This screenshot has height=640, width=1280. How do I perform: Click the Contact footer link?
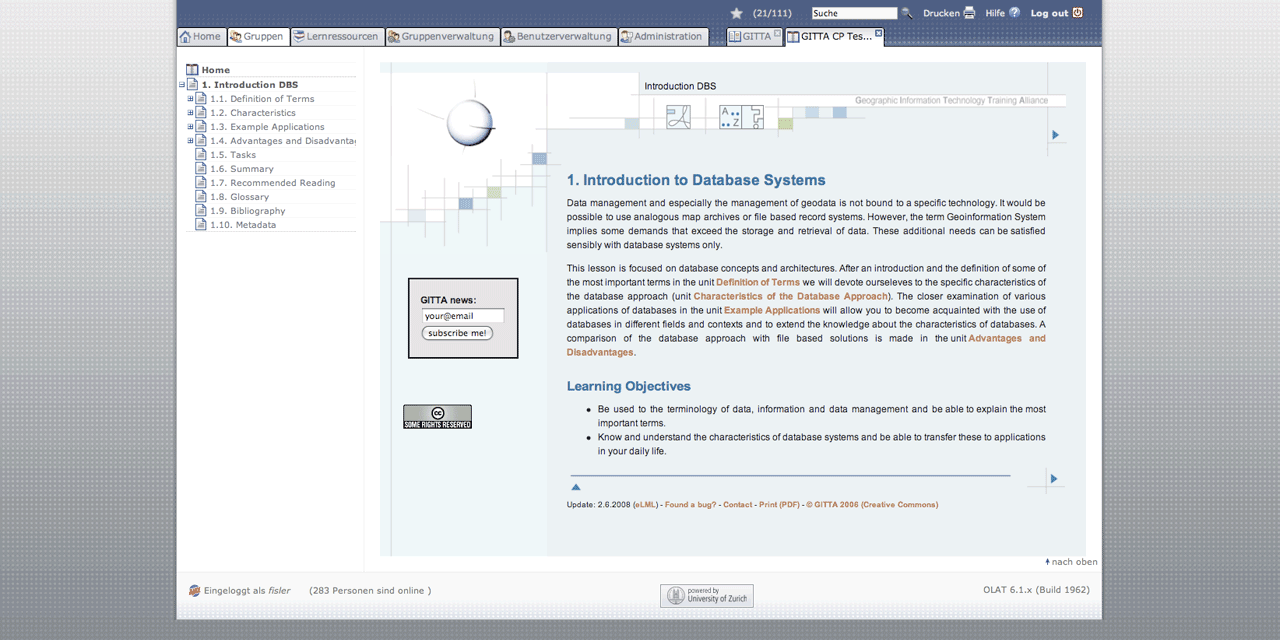tap(738, 505)
